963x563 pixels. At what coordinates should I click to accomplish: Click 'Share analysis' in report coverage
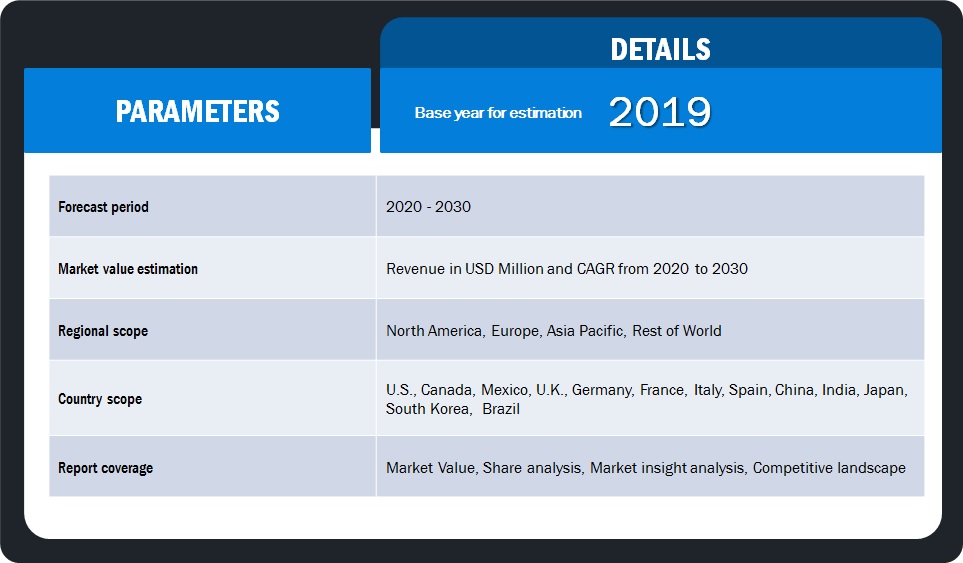[531, 467]
